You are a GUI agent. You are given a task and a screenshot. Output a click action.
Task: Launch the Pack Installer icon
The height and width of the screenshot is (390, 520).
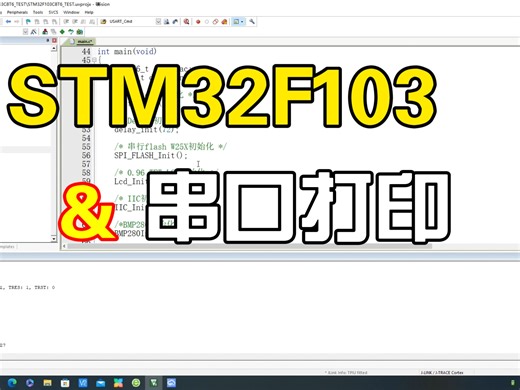[80, 32]
